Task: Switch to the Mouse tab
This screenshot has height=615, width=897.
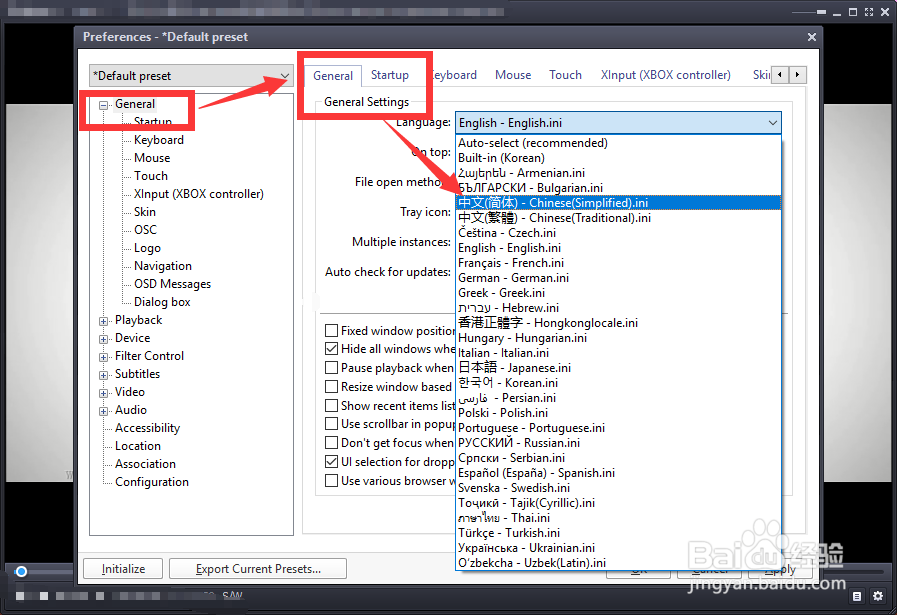Action: point(513,75)
